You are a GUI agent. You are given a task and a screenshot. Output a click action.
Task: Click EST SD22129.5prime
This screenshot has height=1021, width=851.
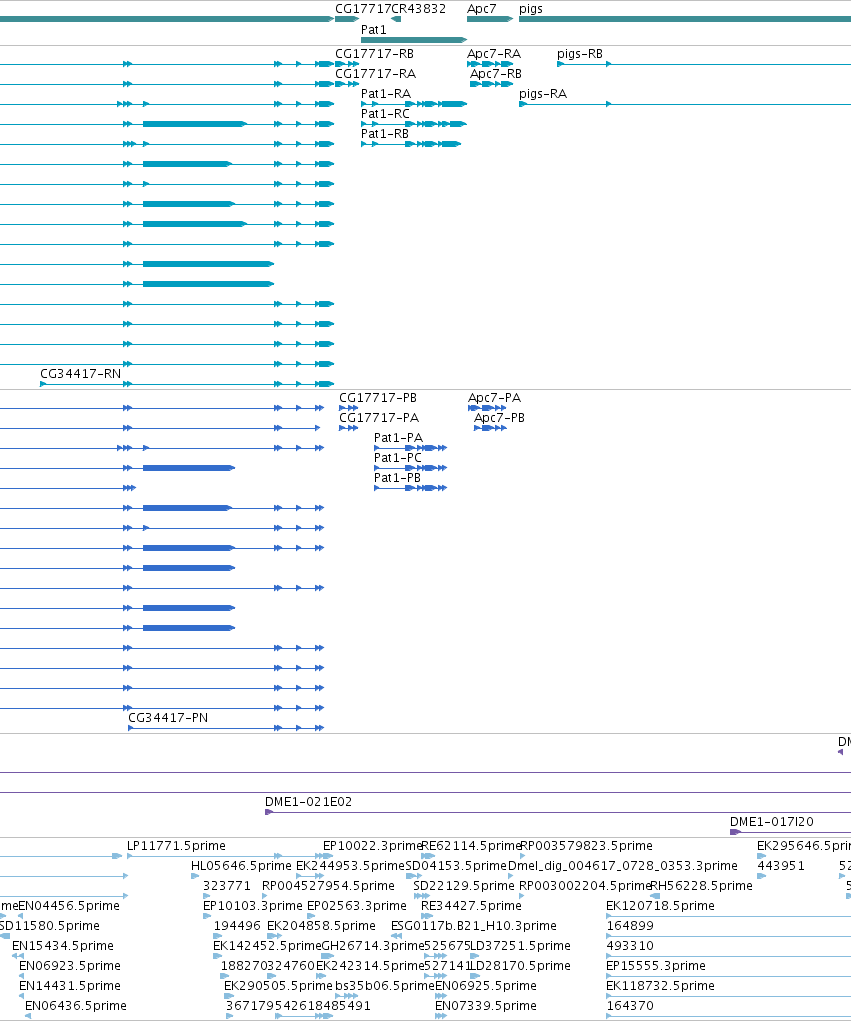[464, 886]
